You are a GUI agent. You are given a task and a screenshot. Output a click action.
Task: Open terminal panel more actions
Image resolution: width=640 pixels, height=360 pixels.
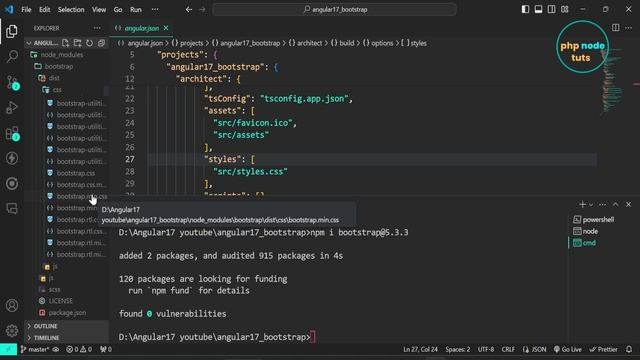click(602, 204)
